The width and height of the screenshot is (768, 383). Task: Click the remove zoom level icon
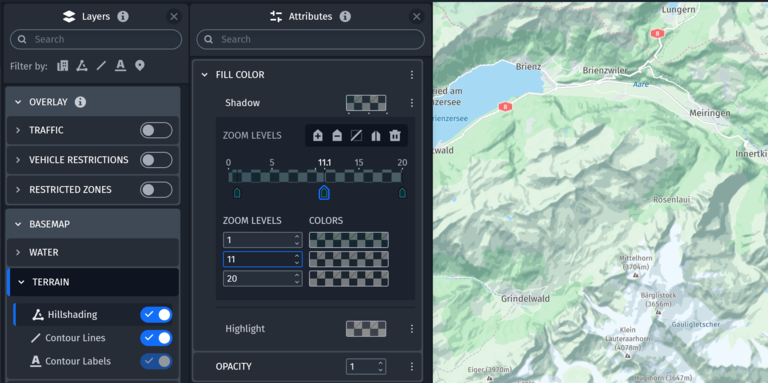click(337, 136)
